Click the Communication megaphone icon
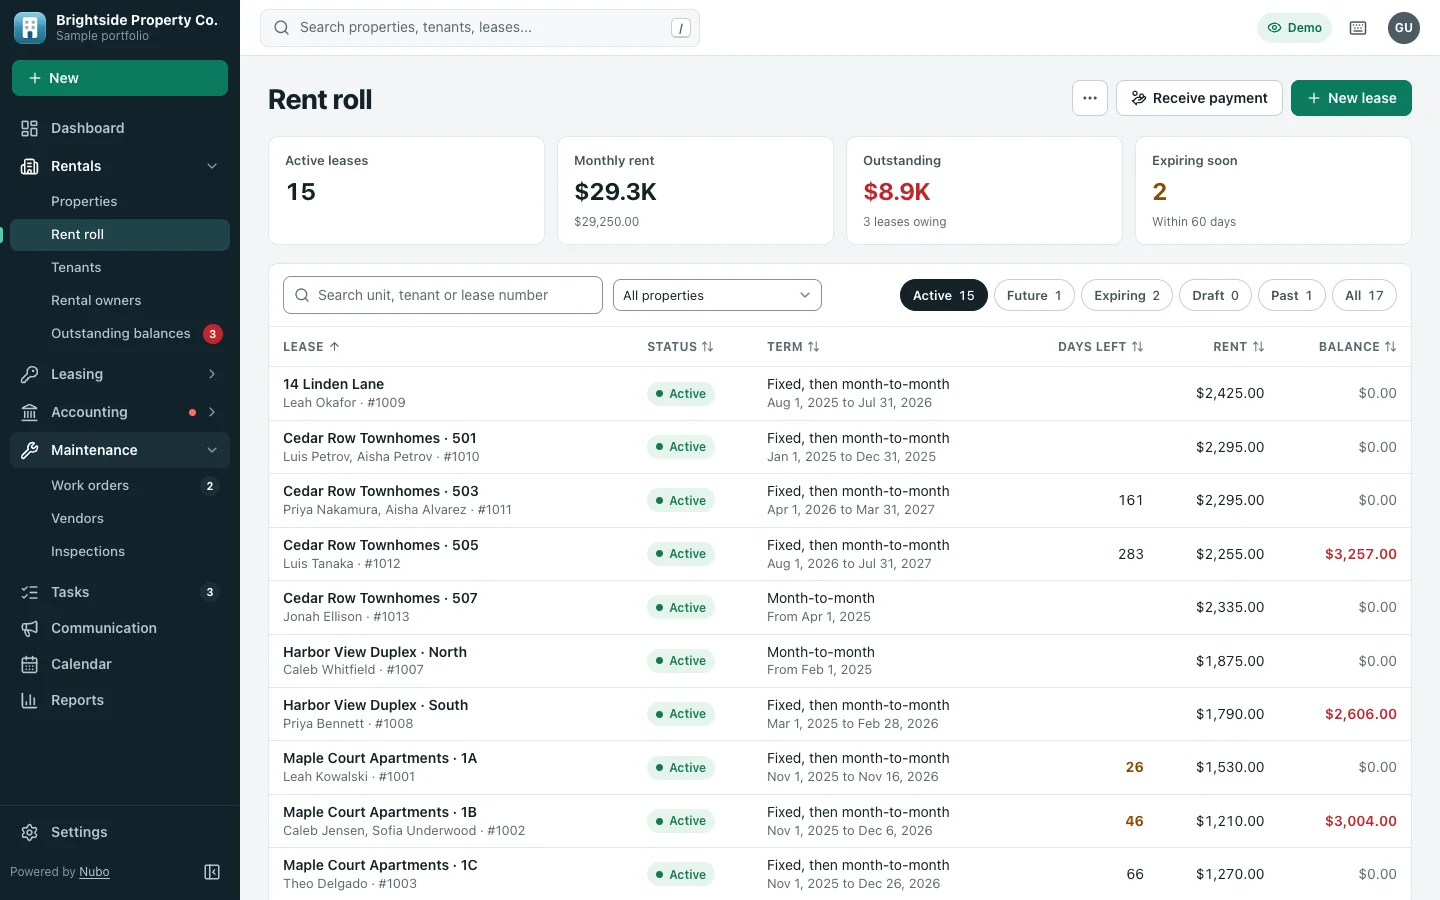This screenshot has width=1440, height=900. click(30, 628)
